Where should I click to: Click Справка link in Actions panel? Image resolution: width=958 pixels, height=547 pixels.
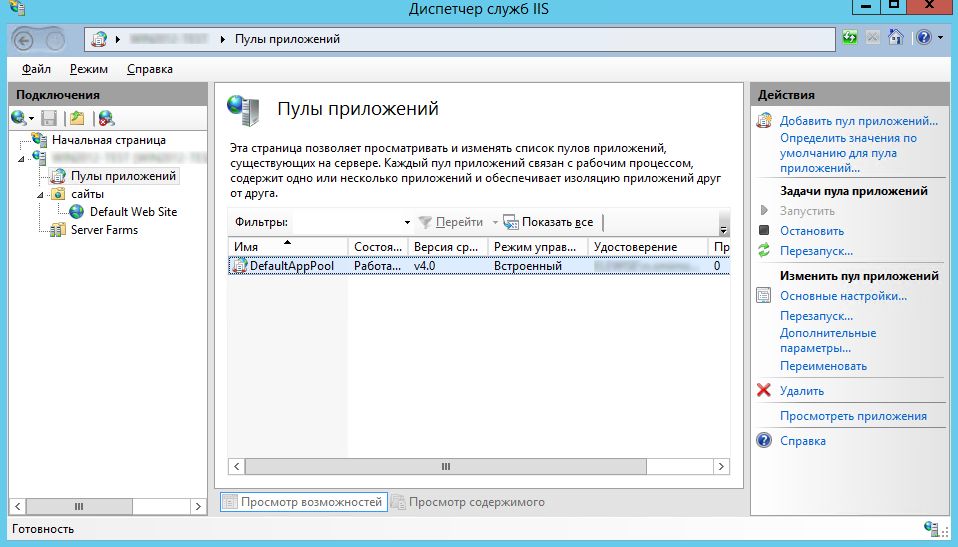click(802, 441)
